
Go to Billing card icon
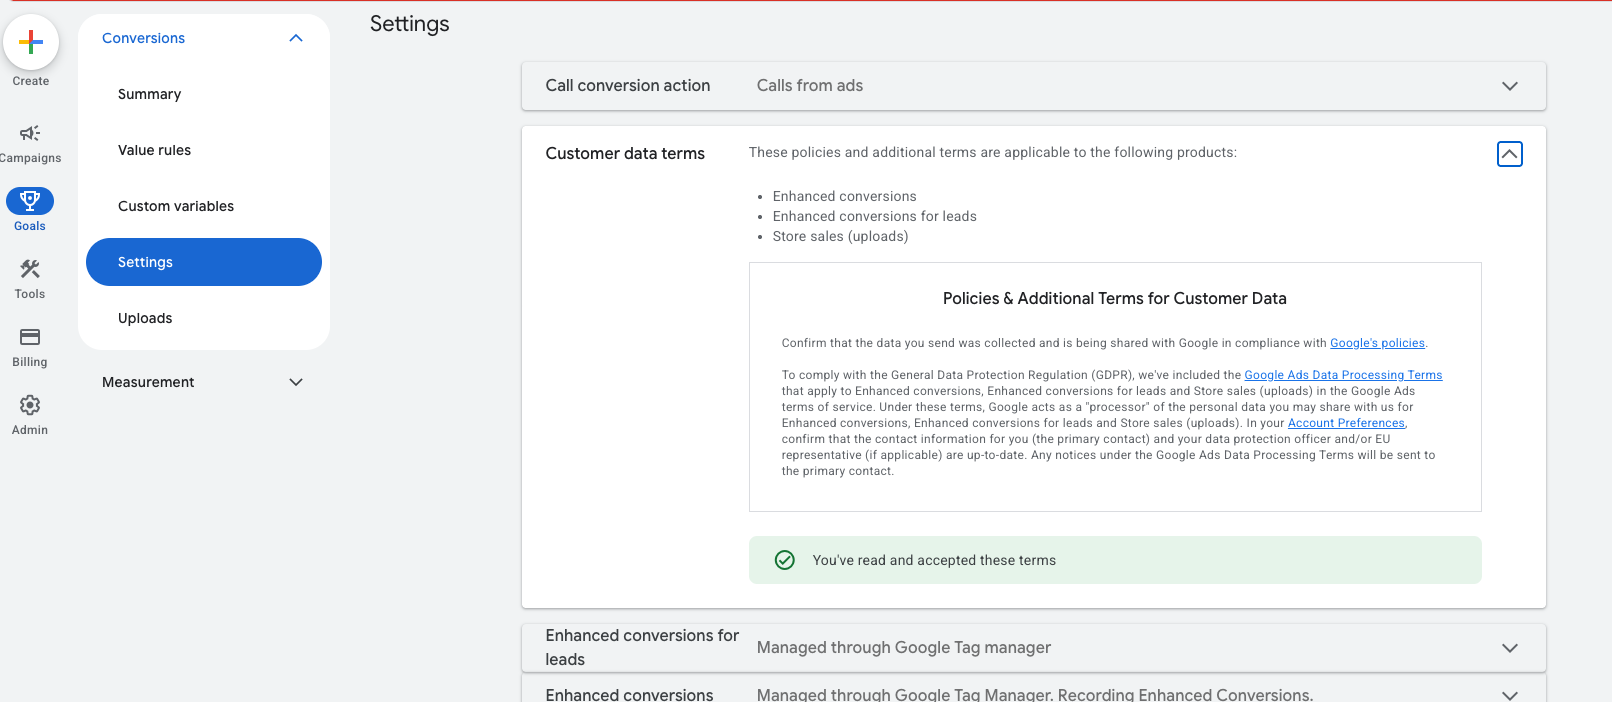point(30,337)
